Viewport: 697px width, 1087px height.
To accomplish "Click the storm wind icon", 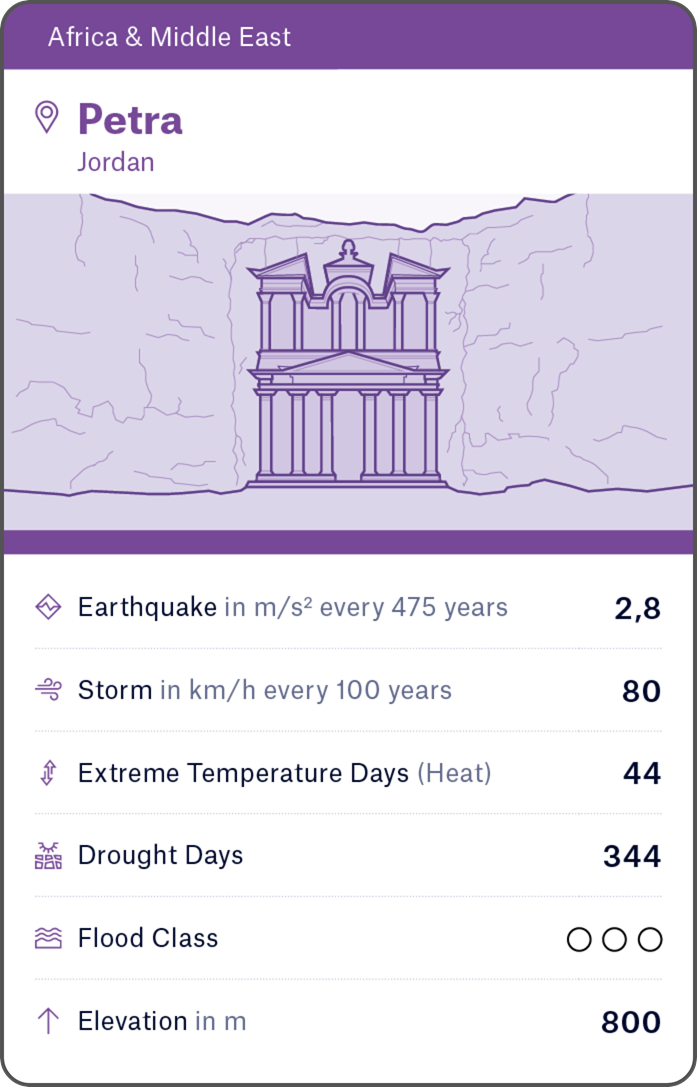I will click(48, 690).
